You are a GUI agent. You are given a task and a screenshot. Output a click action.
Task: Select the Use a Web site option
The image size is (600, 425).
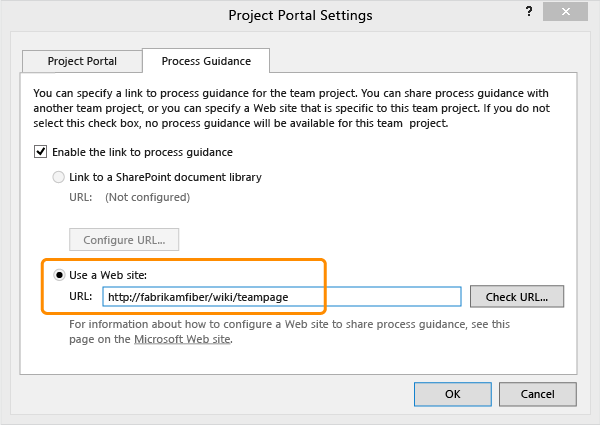click(58, 275)
